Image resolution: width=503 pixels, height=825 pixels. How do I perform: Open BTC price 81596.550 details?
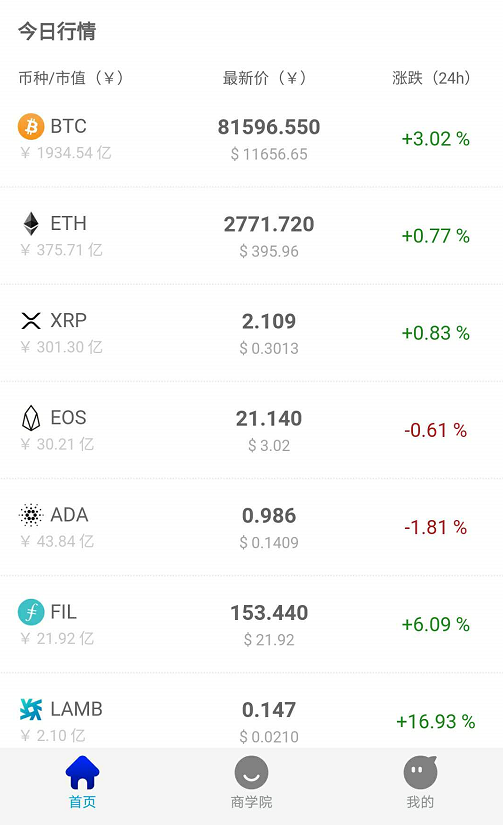pyautogui.click(x=269, y=127)
